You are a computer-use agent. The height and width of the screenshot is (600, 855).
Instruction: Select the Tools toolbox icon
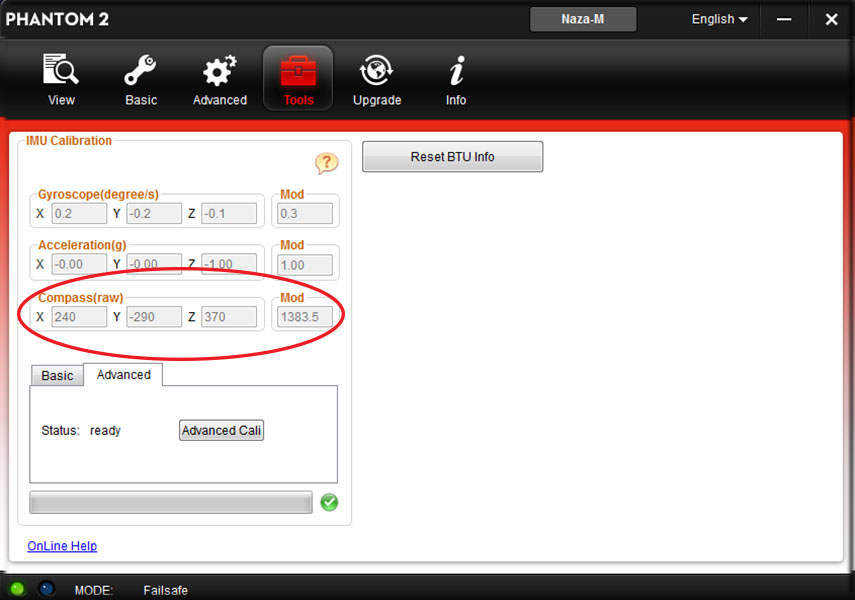298,79
